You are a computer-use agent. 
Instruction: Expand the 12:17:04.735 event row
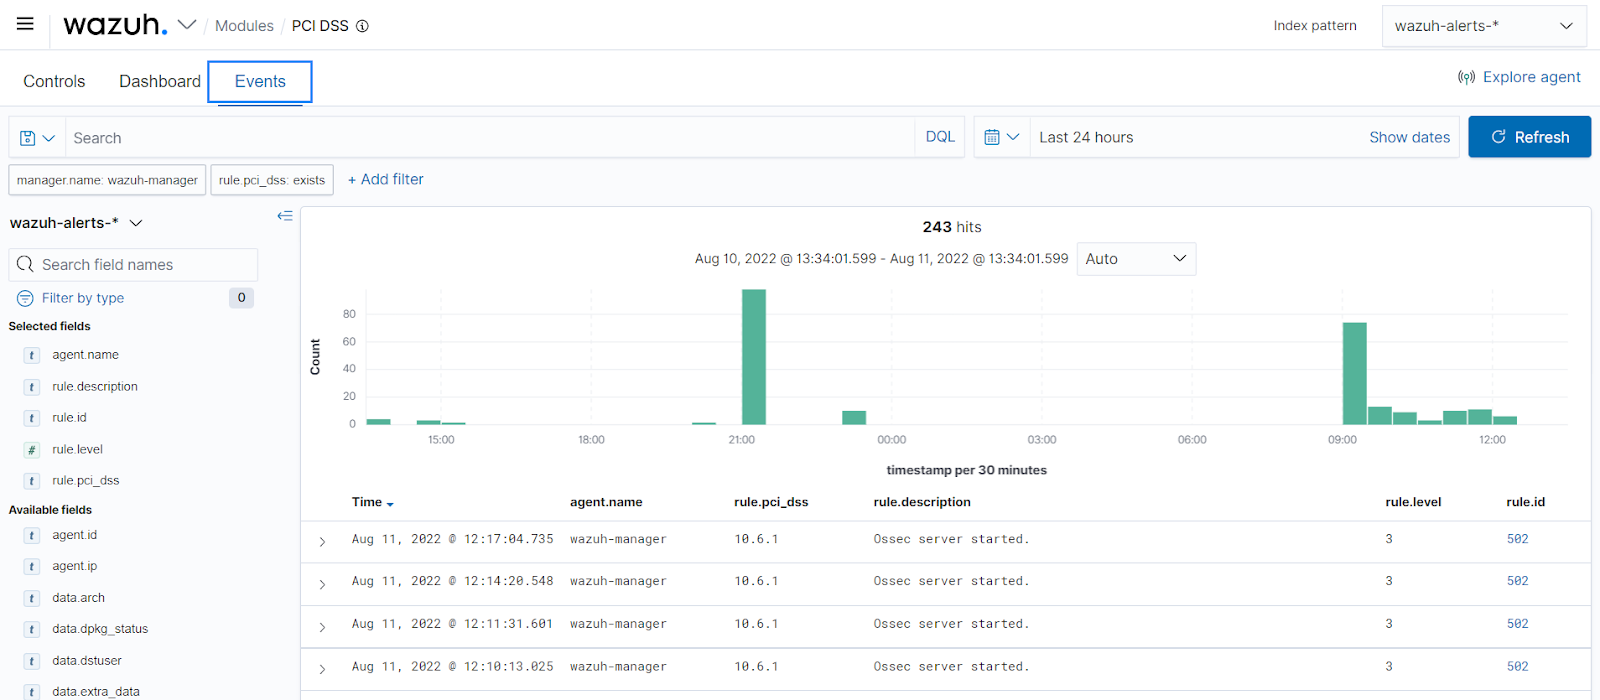pos(322,542)
